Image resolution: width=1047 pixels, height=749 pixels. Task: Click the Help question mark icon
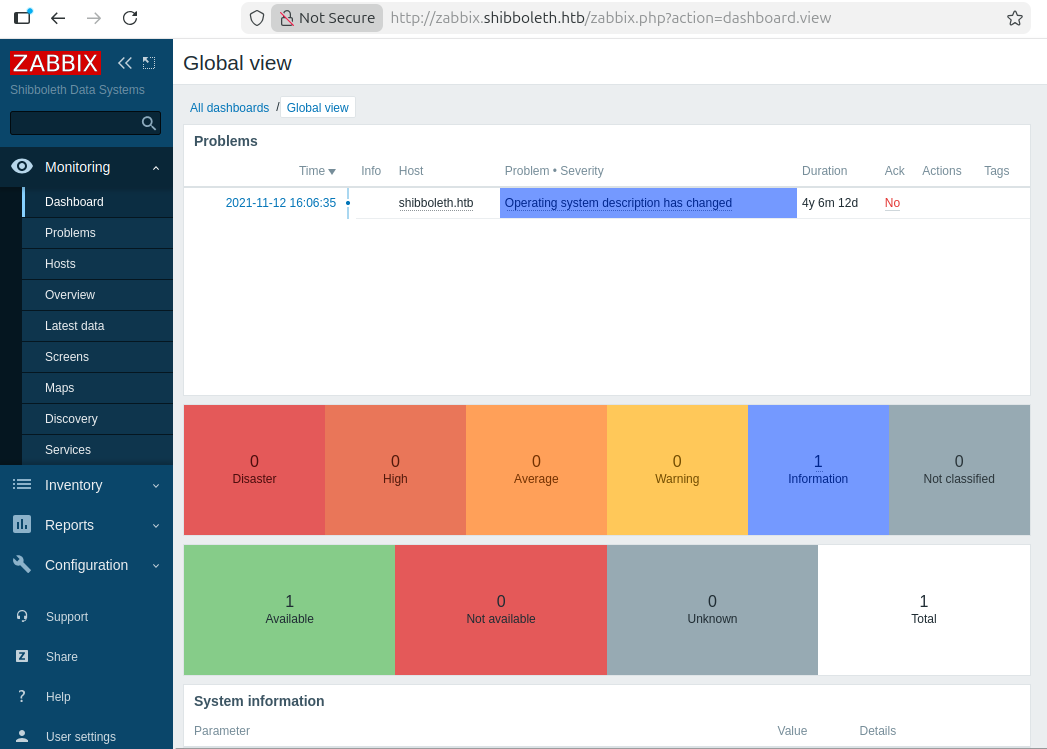click(22, 696)
